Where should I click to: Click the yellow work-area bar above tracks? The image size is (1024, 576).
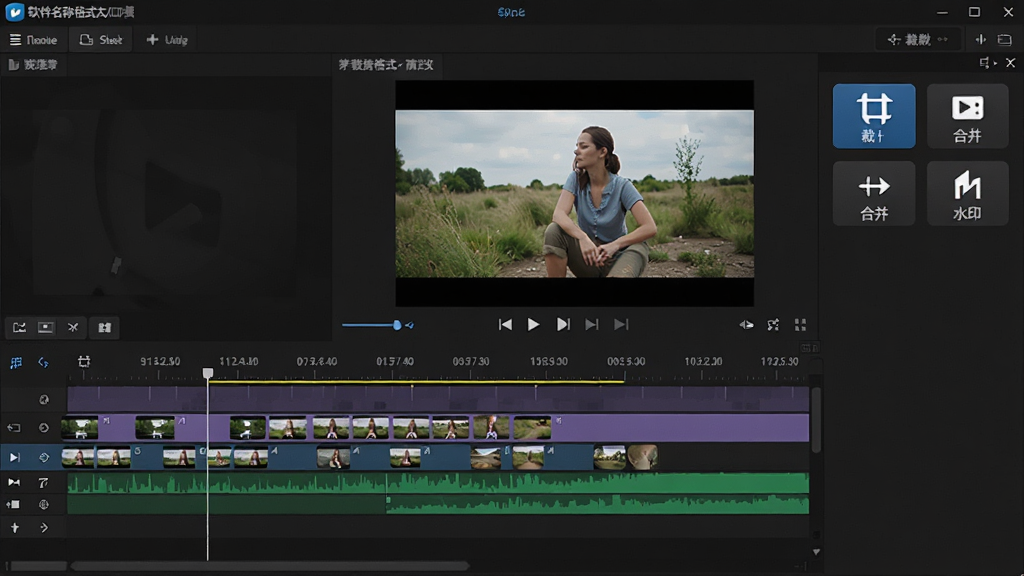point(416,381)
